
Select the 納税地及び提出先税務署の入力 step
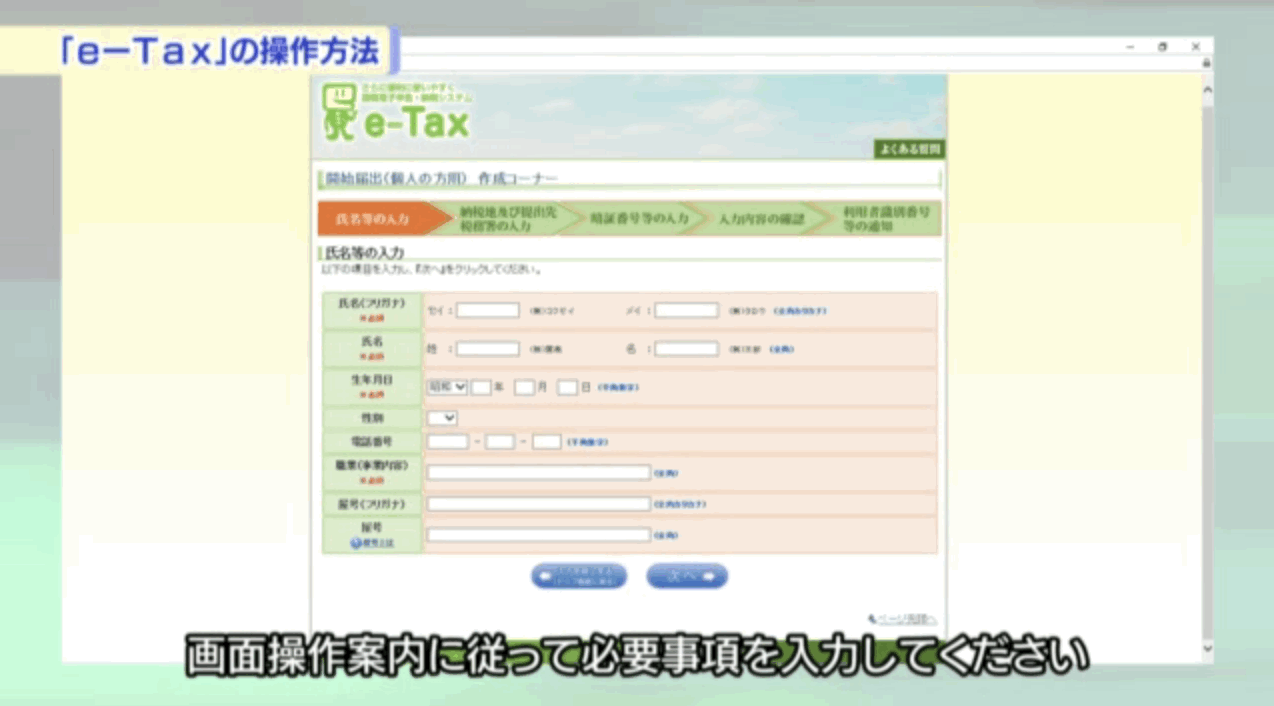pyautogui.click(x=507, y=219)
